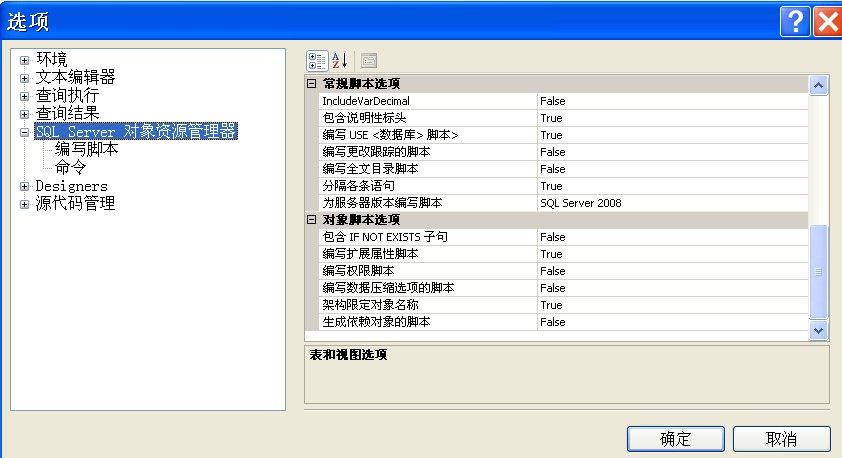Select 查询结果 in the options tree
Screen dimensions: 842x458
click(x=68, y=113)
